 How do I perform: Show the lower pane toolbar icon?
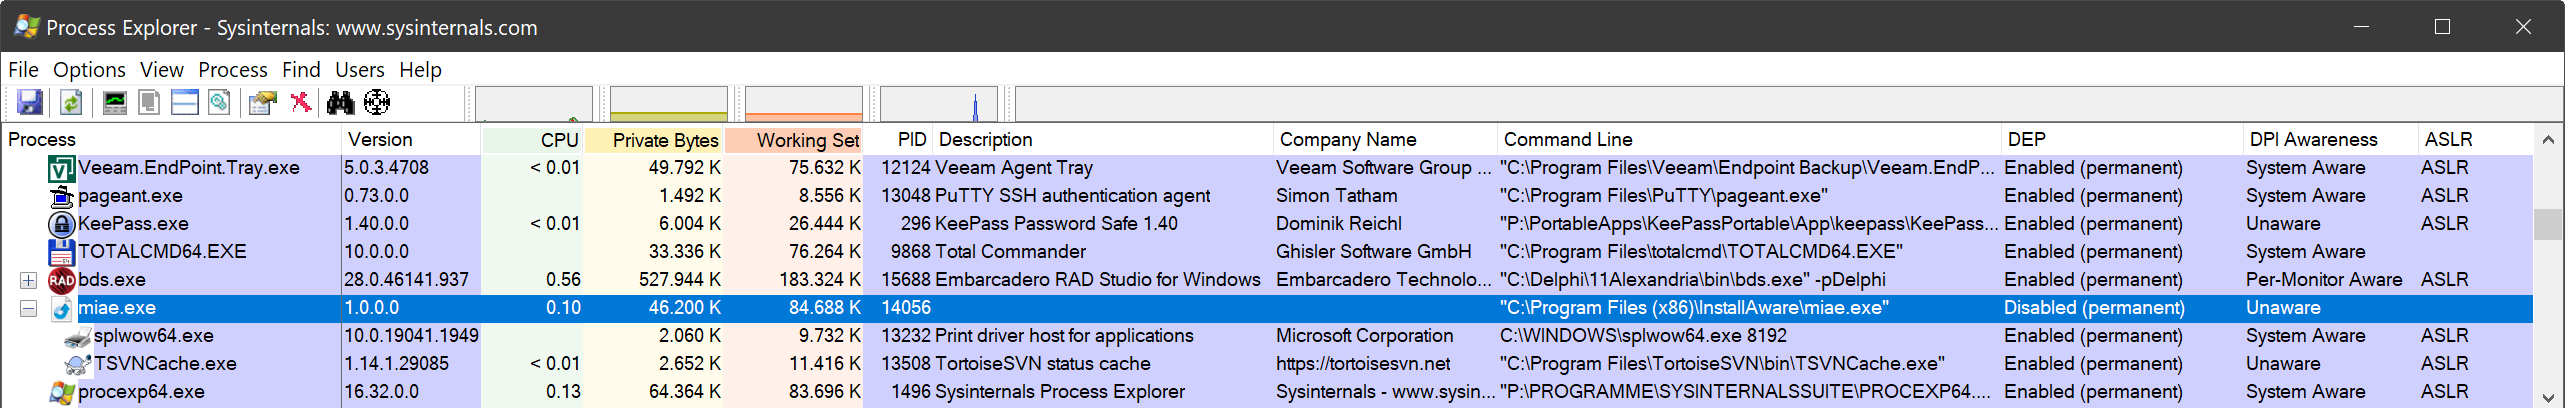[x=185, y=102]
